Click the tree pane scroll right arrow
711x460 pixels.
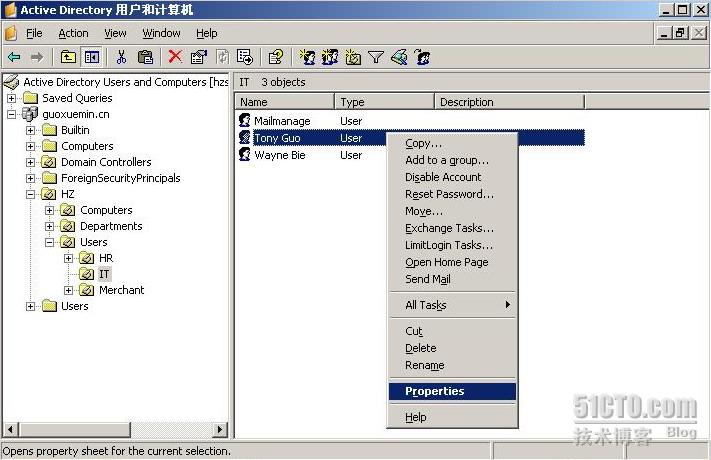click(220, 429)
